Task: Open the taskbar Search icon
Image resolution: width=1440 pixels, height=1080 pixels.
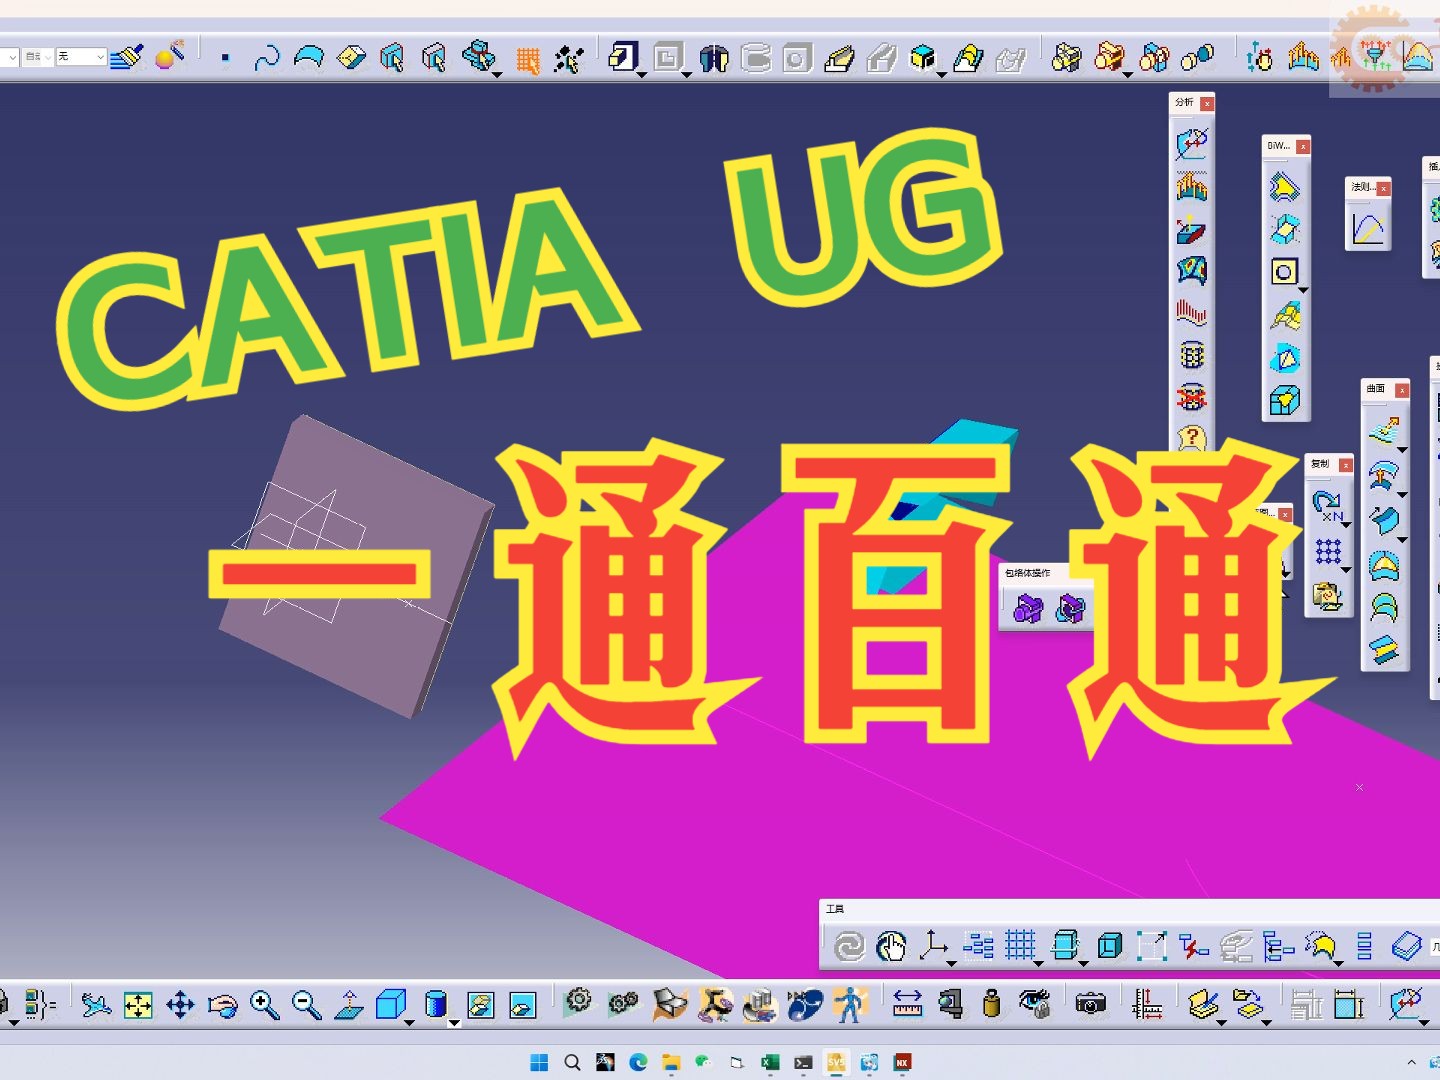Action: [572, 1062]
